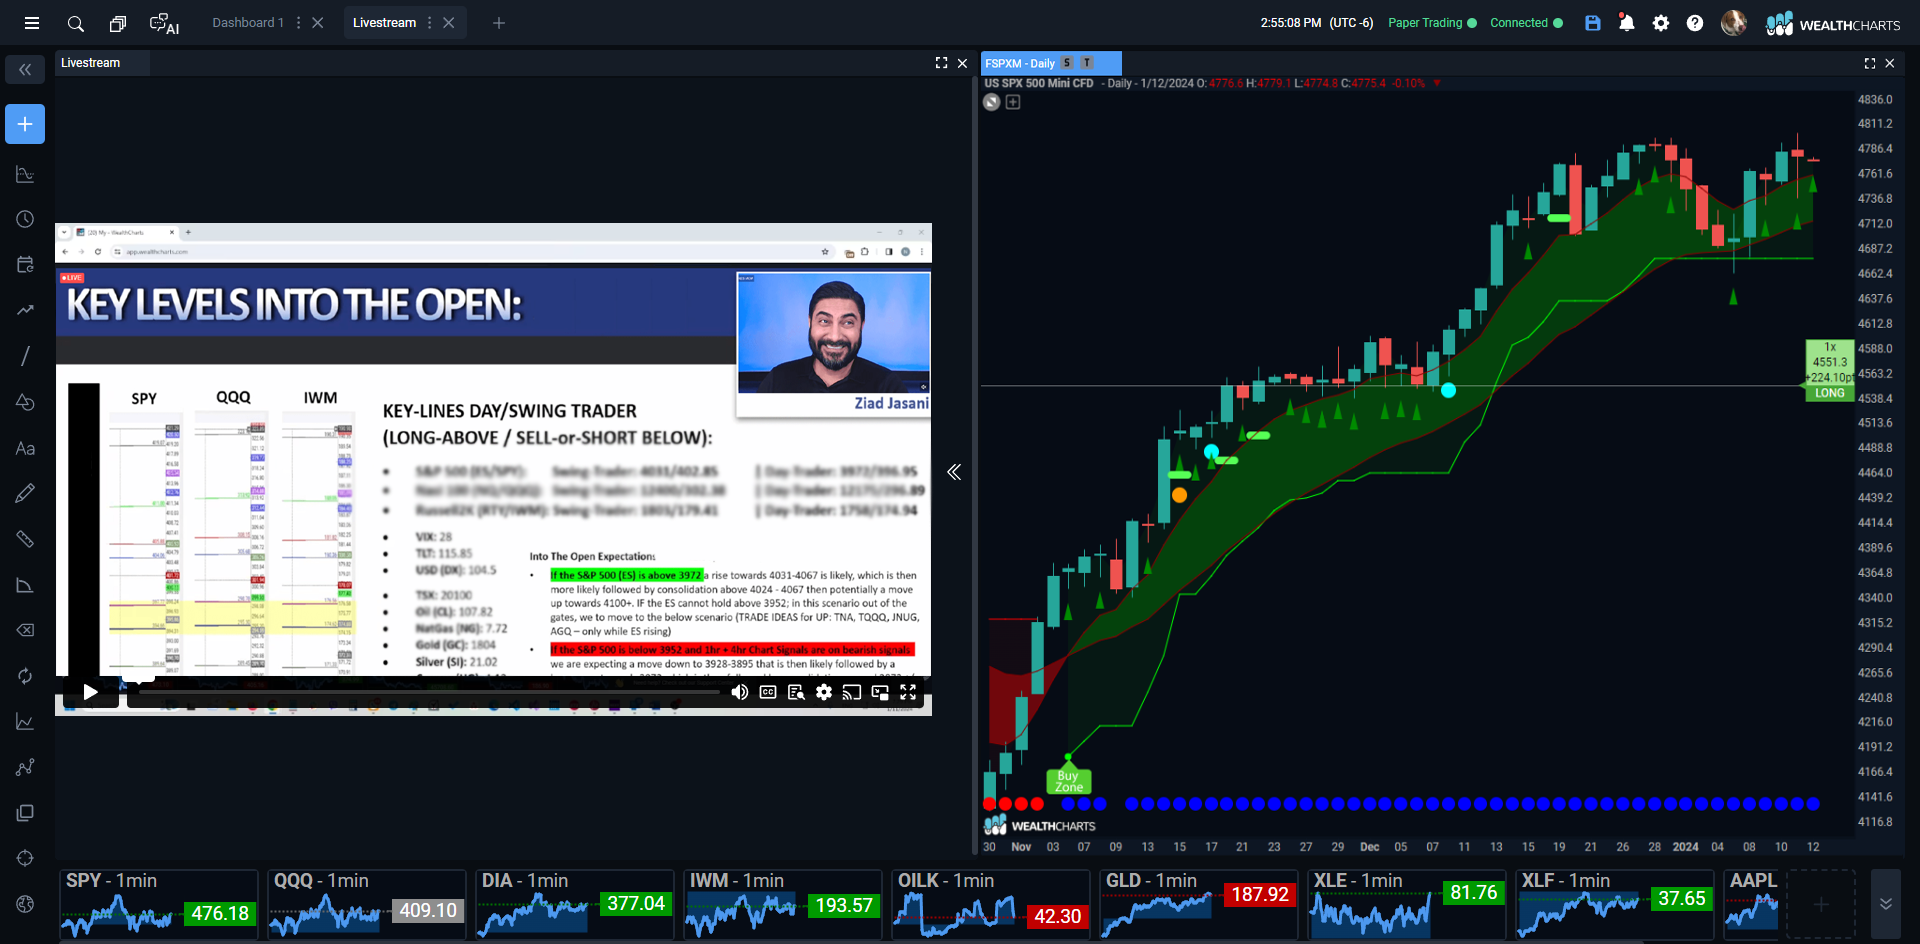Open the SPY - 1min ticker card
The height and width of the screenshot is (944, 1920).
click(159, 904)
